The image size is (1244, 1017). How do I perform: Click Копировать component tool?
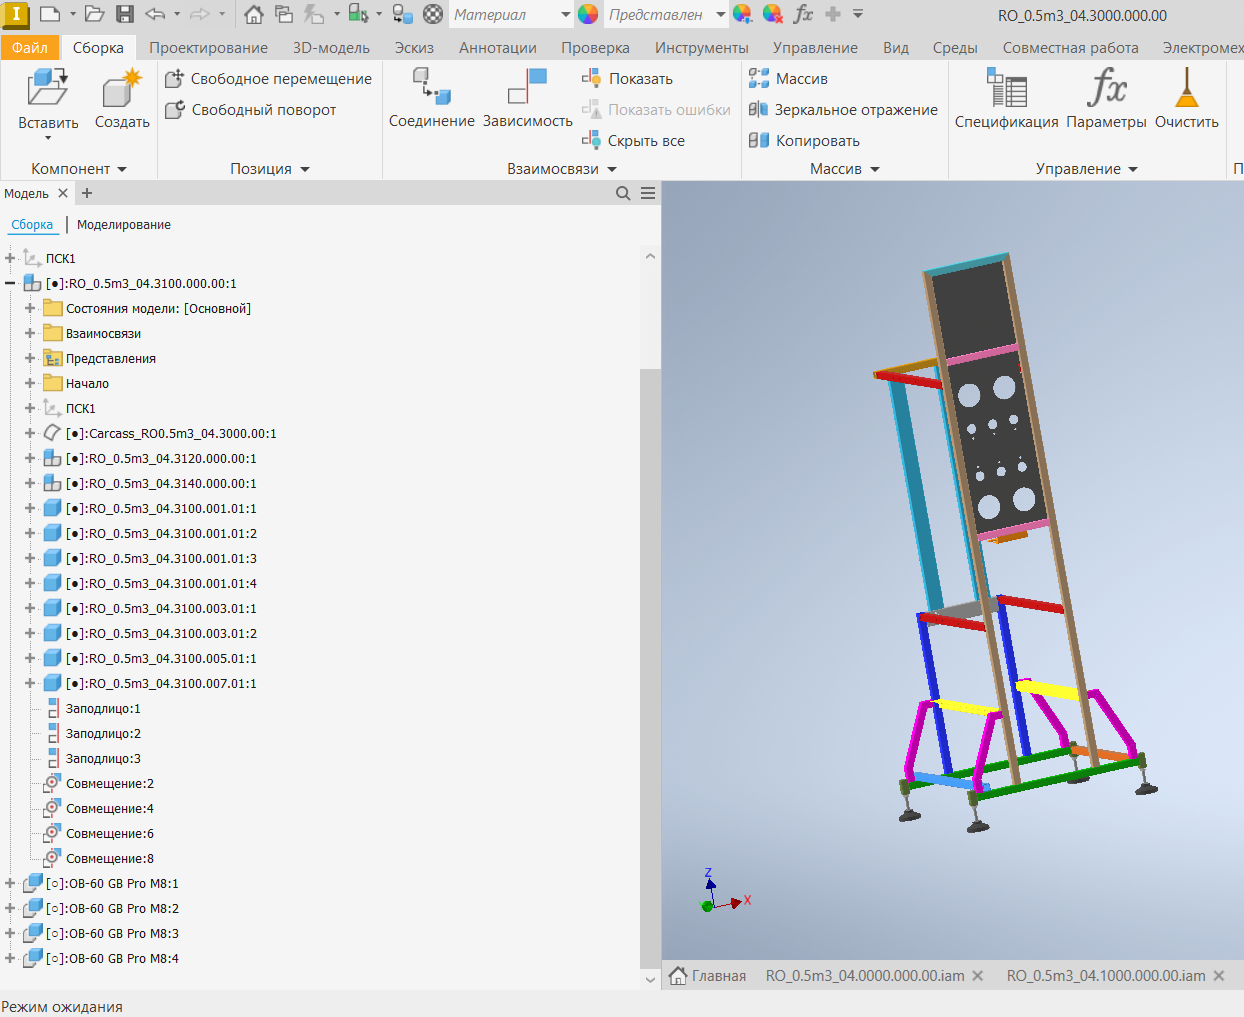(804, 141)
